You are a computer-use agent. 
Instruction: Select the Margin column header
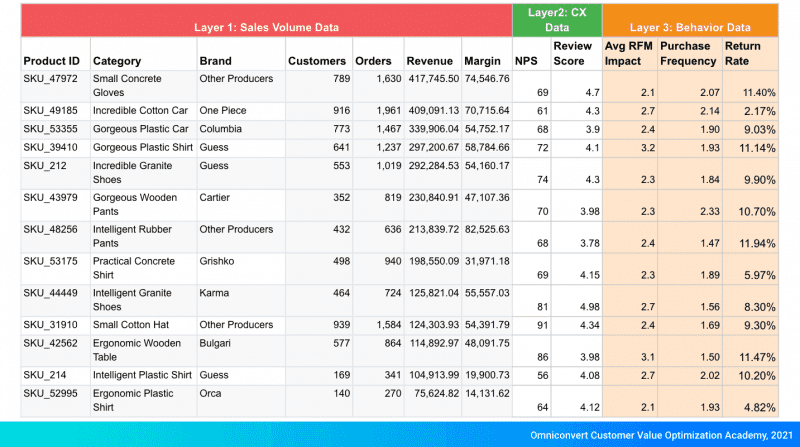click(482, 61)
